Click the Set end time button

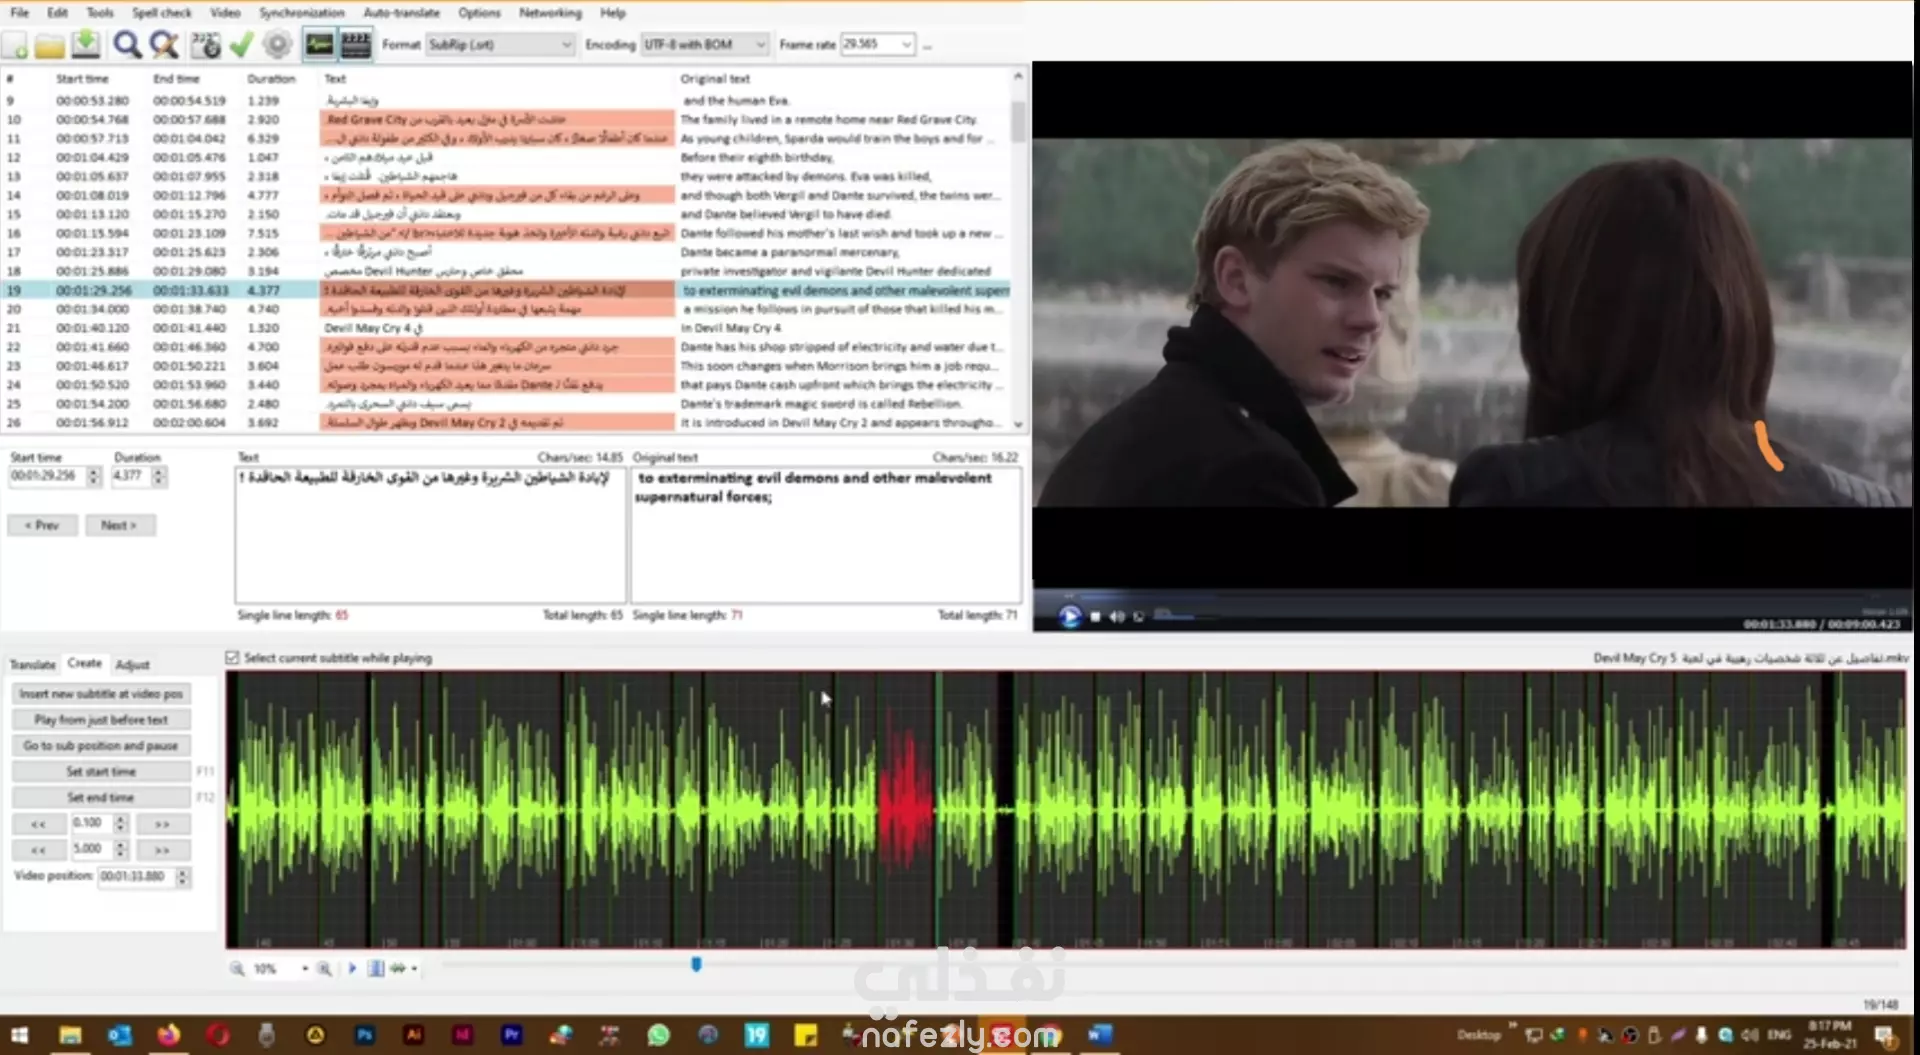click(x=101, y=797)
